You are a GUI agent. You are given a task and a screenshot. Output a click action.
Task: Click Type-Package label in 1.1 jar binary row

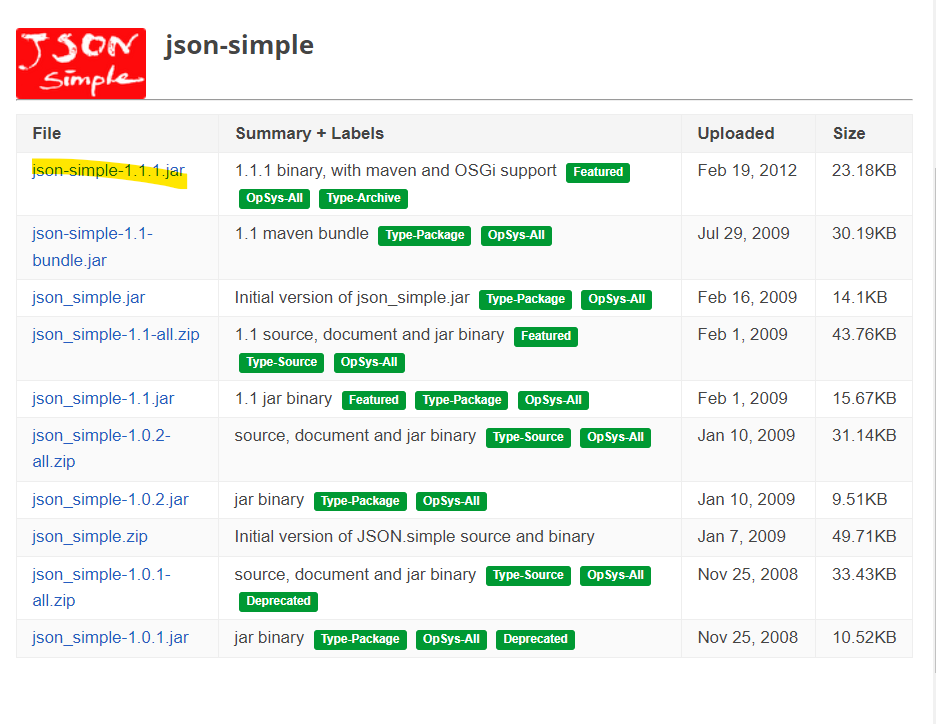[461, 400]
